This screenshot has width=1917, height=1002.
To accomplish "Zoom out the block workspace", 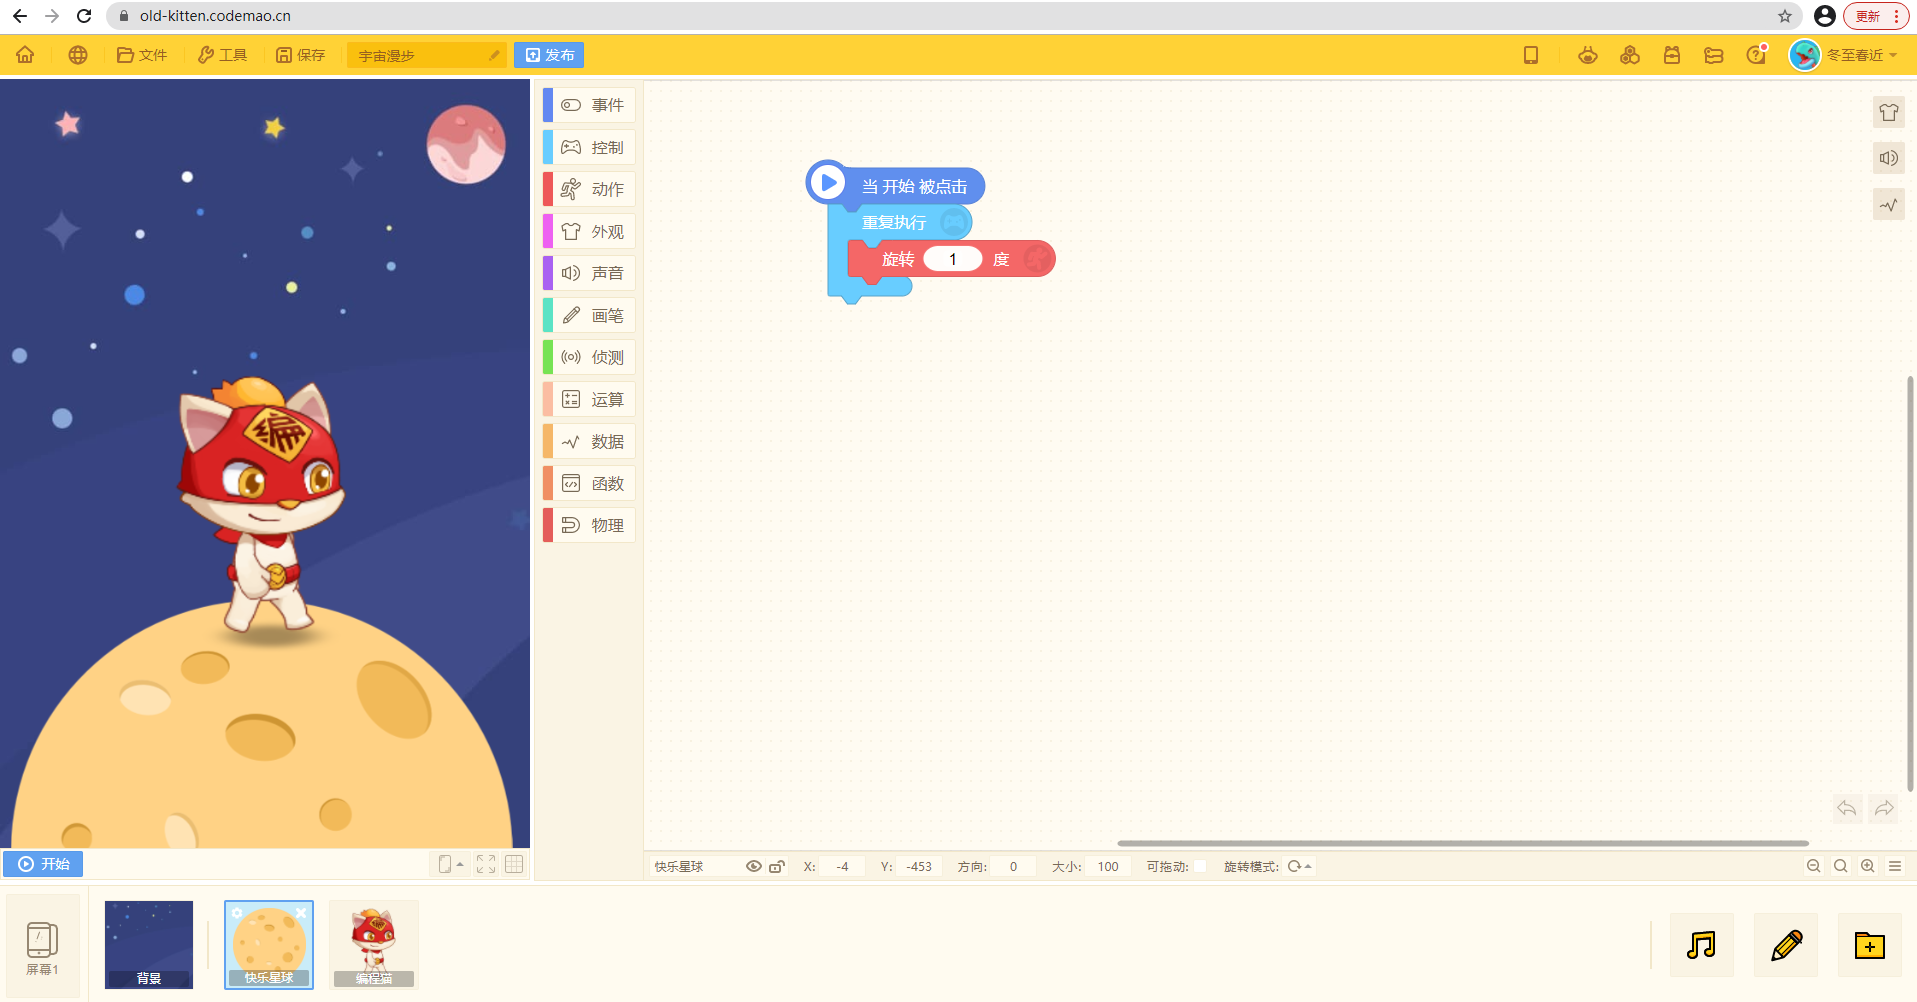I will click(x=1814, y=866).
